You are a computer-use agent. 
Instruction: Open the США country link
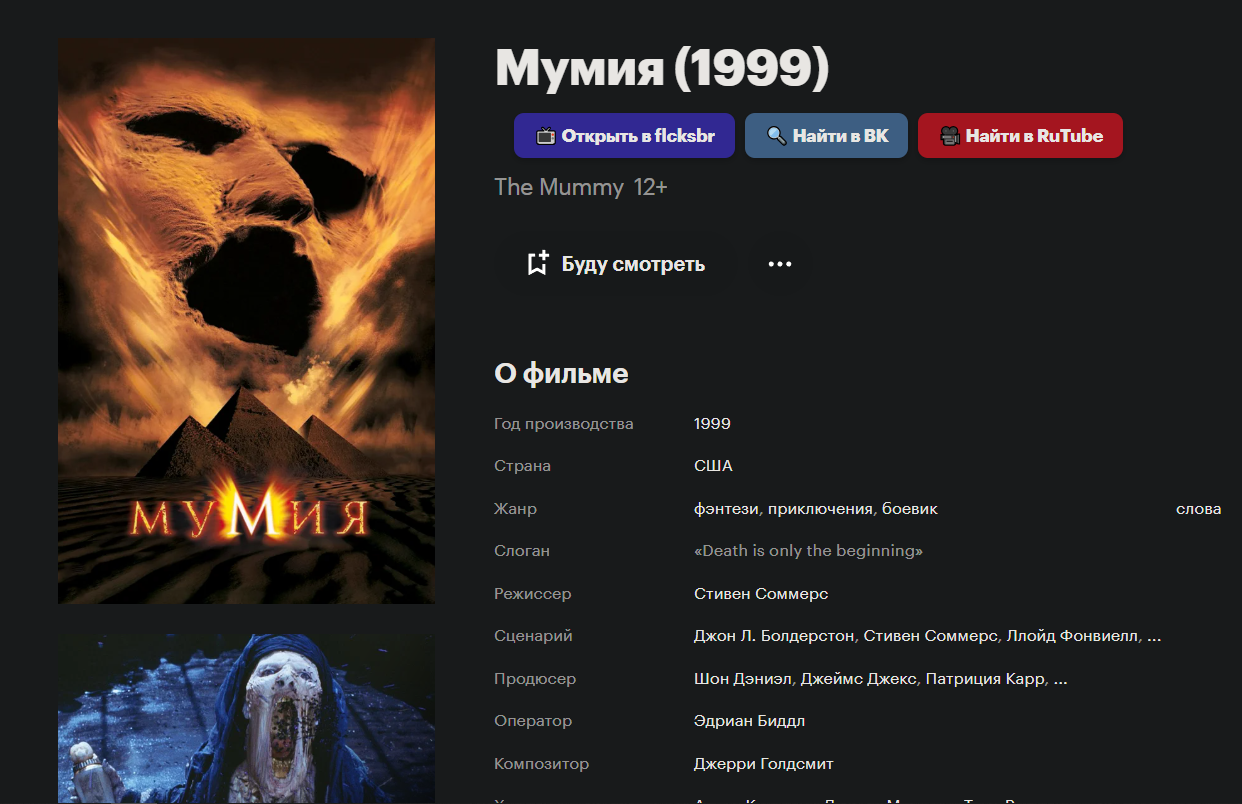click(713, 466)
